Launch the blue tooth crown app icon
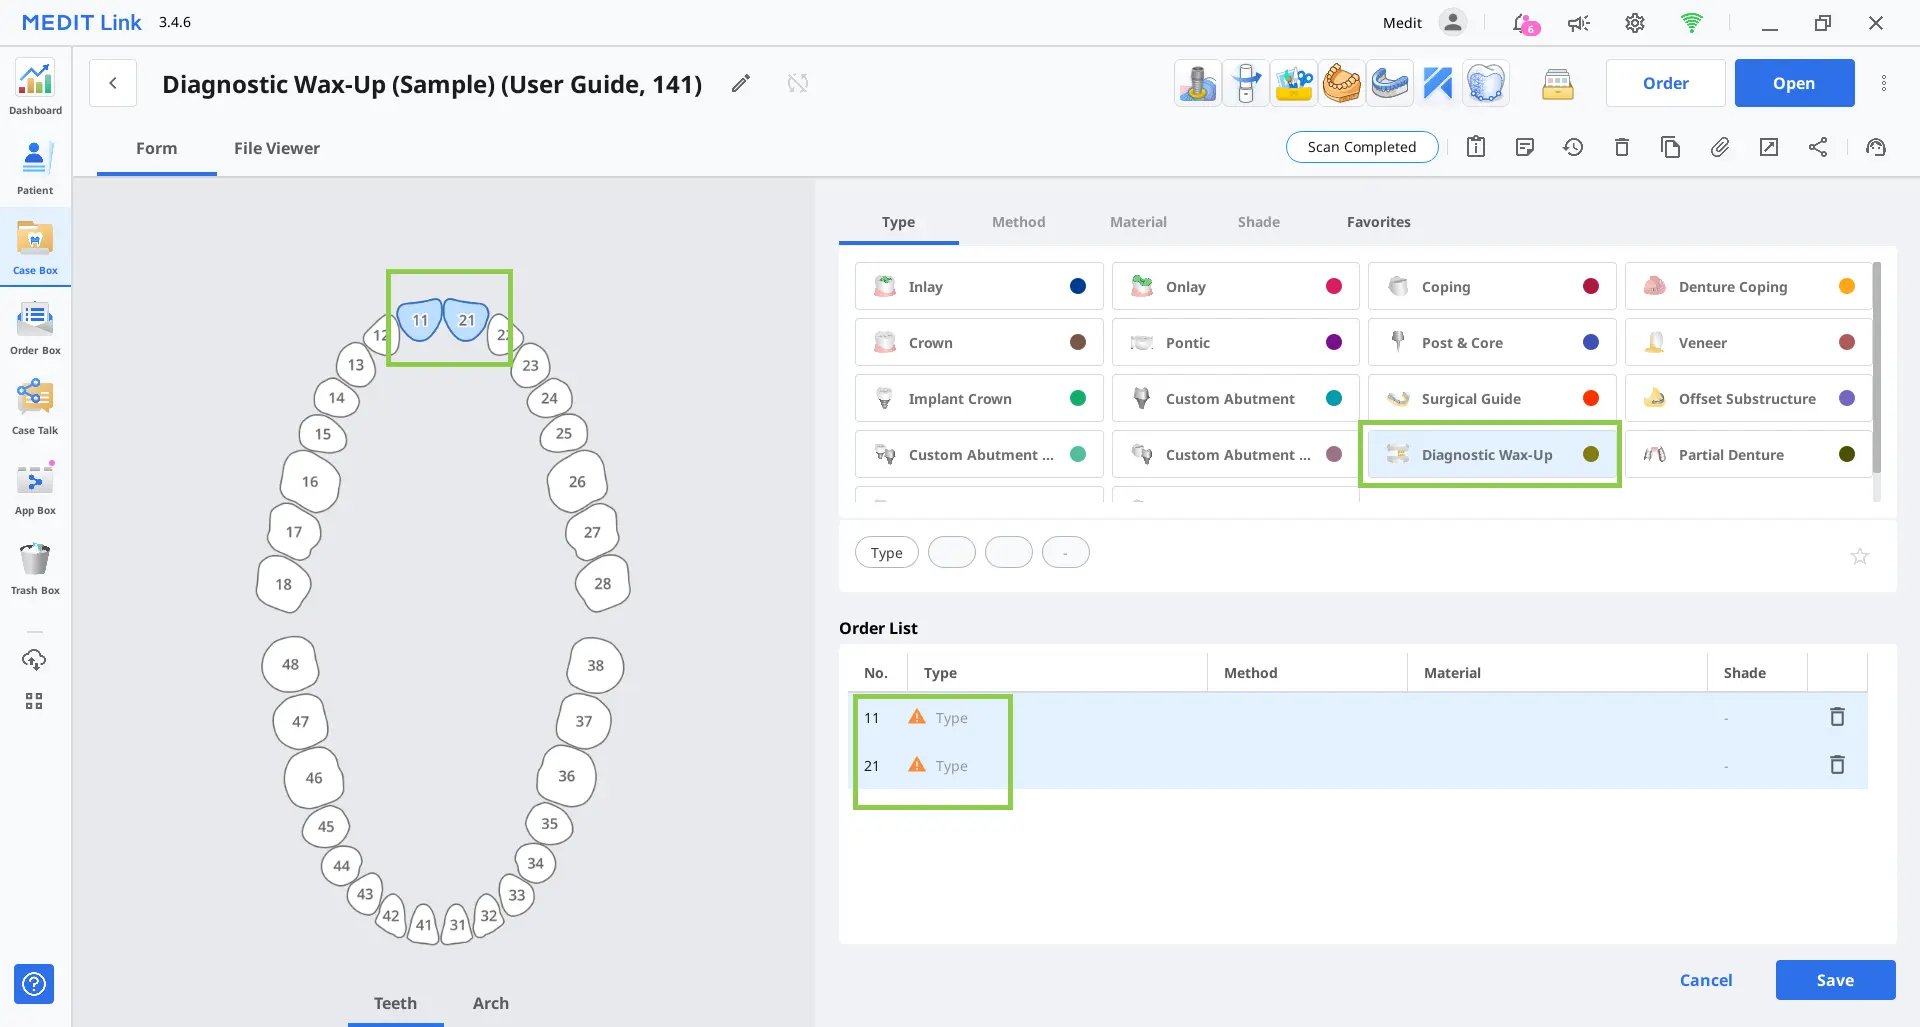The height and width of the screenshot is (1027, 1920). pos(1486,83)
